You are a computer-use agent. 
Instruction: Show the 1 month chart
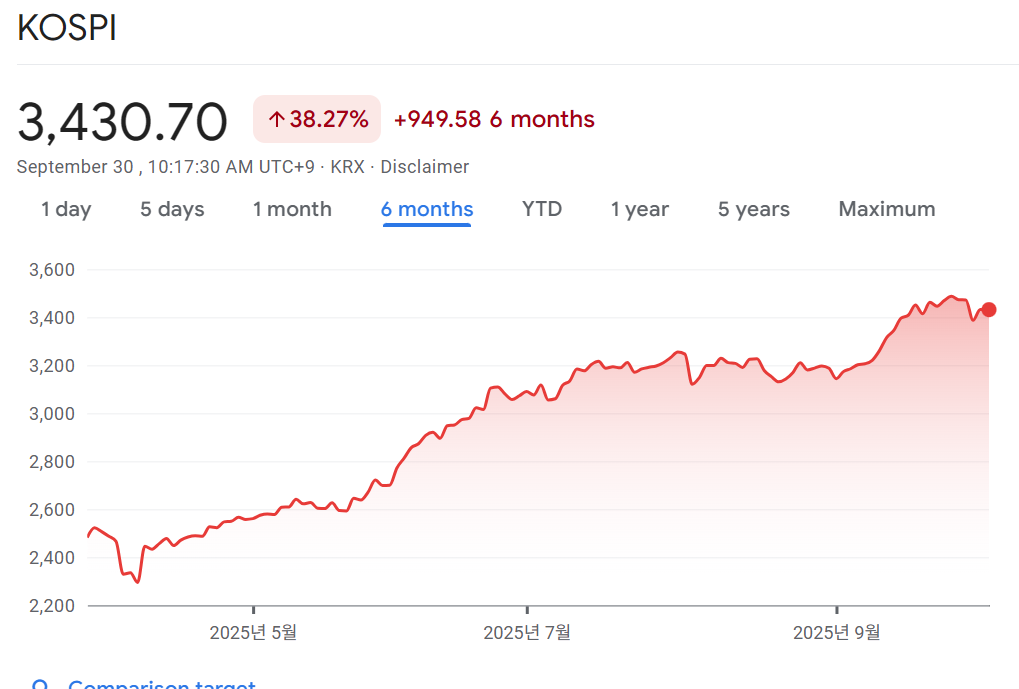pyautogui.click(x=292, y=209)
